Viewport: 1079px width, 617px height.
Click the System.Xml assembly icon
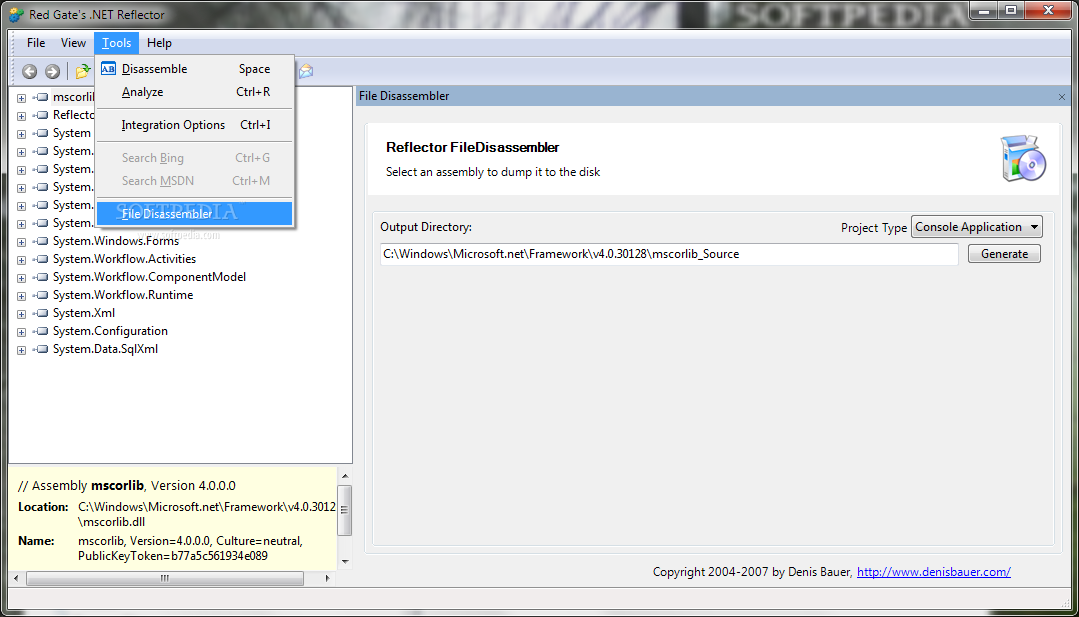41,313
